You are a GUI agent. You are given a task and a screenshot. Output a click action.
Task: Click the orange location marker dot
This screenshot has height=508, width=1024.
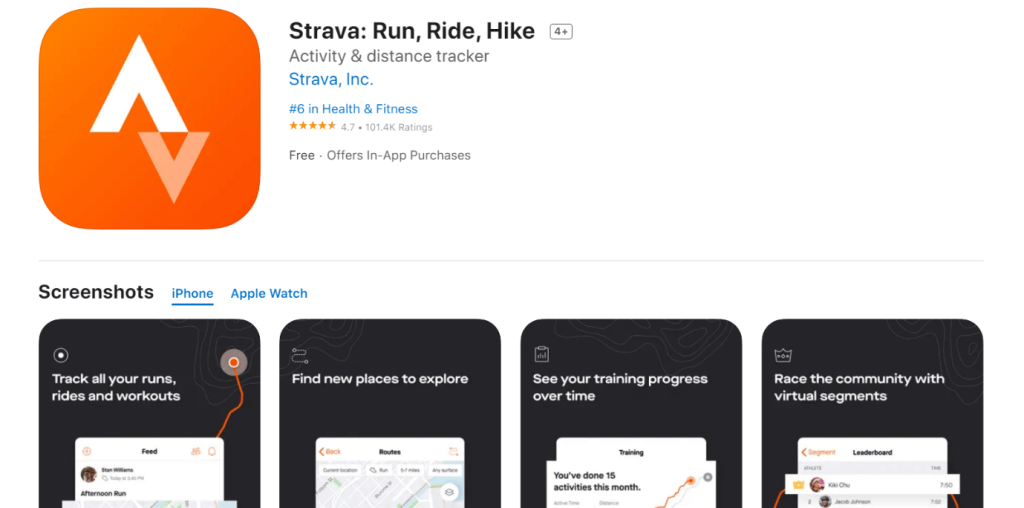click(x=234, y=362)
